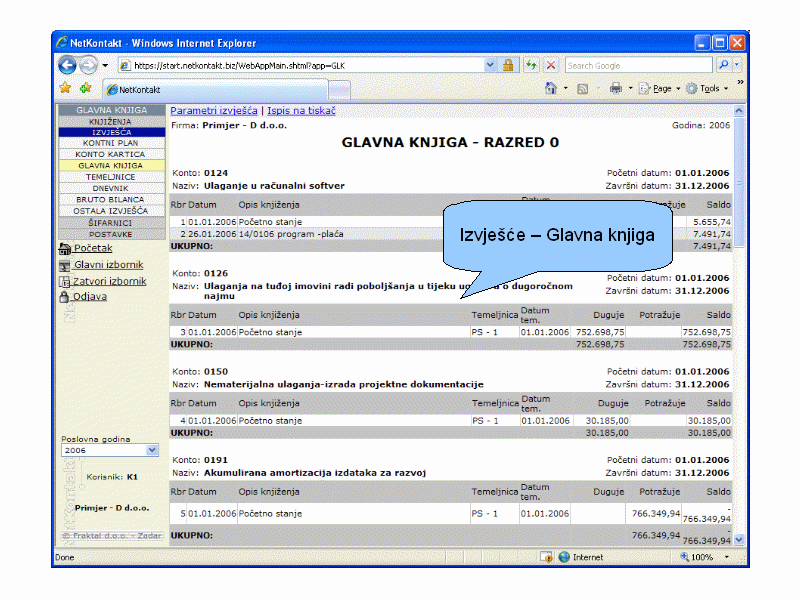800x600 pixels.
Task: Click the Glavni izbornik link
Action: coord(109,265)
